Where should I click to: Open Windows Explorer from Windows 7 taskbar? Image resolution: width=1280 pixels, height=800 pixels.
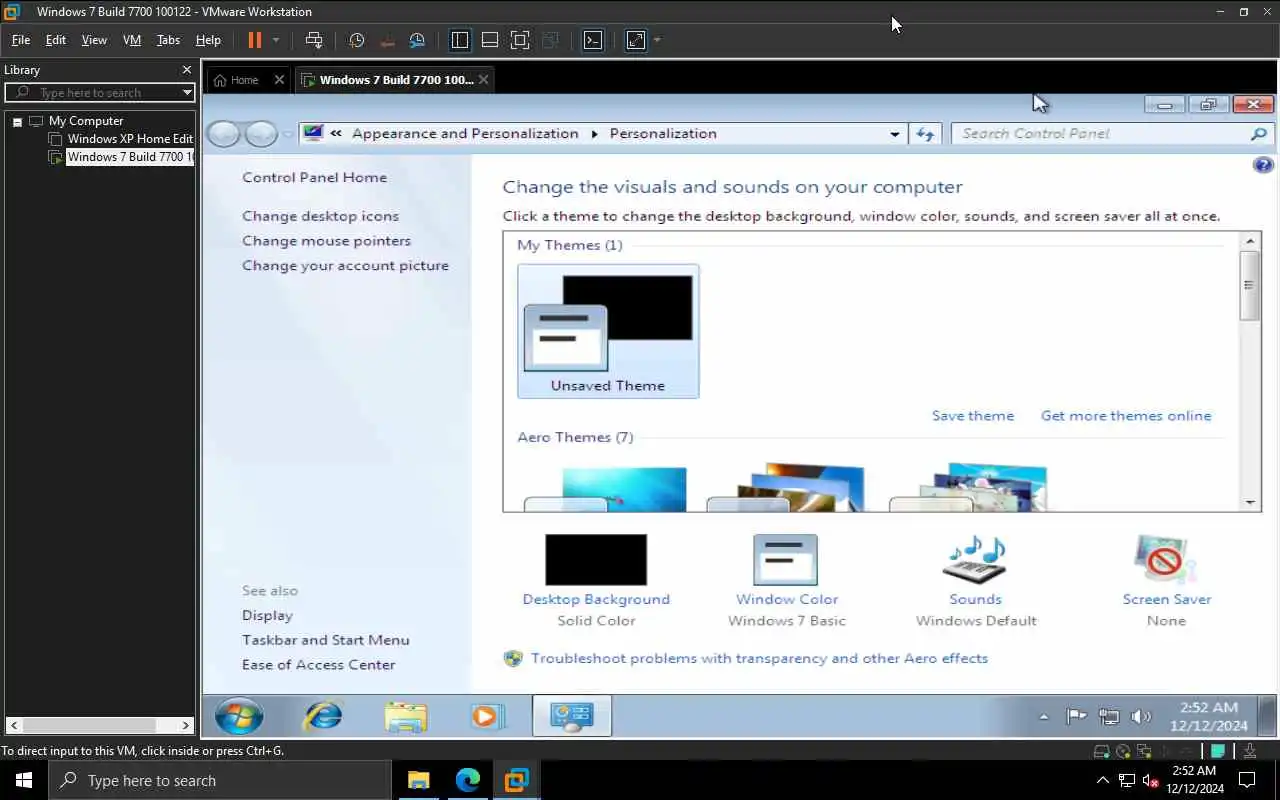tap(406, 716)
